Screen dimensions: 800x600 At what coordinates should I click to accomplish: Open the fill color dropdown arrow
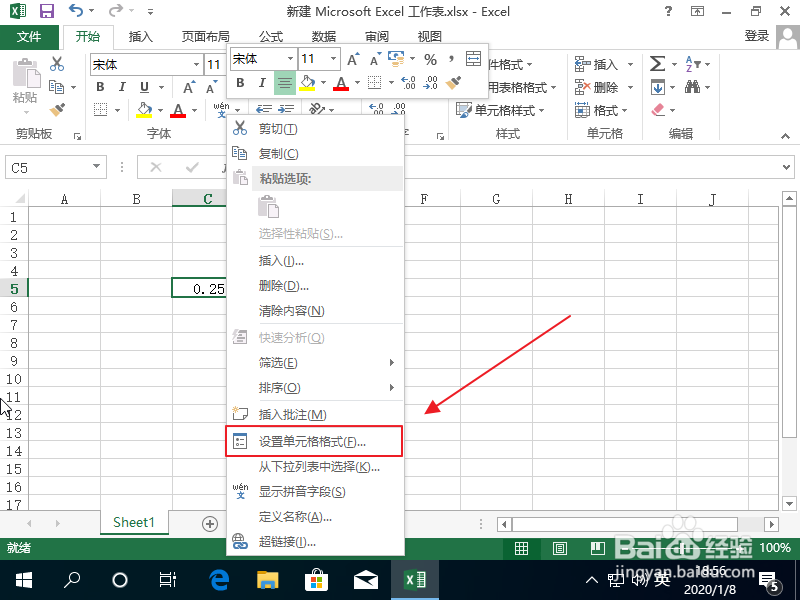point(159,110)
